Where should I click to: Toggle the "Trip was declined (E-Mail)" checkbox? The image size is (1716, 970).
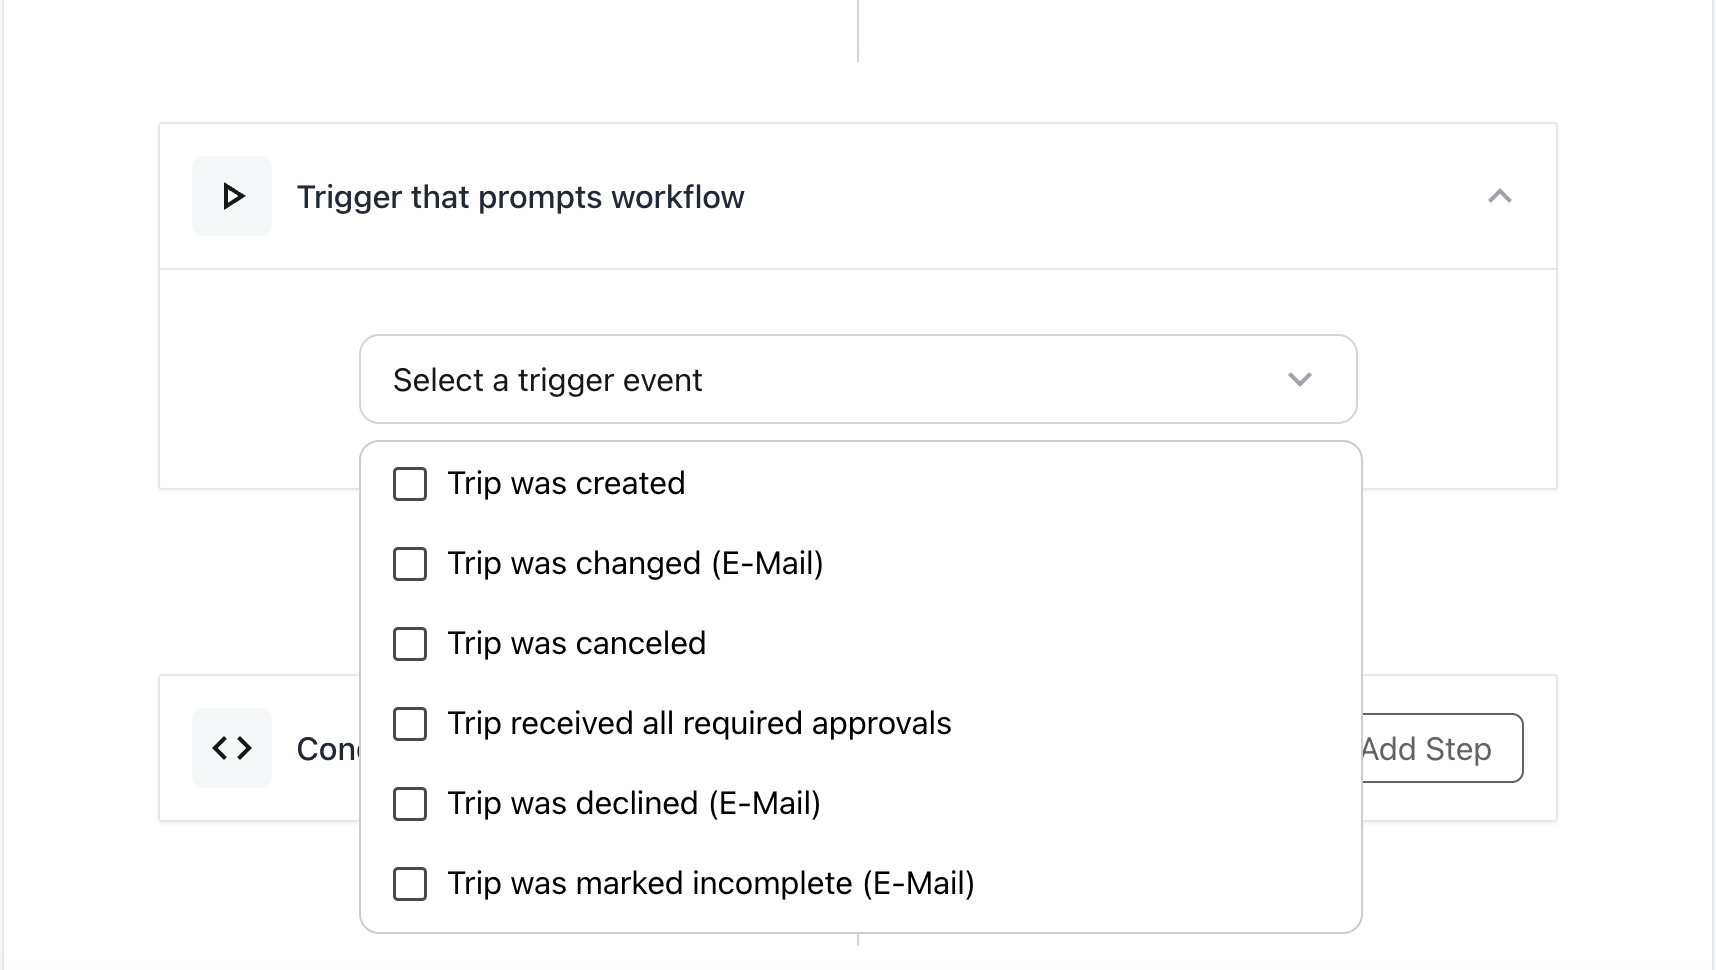pos(410,804)
